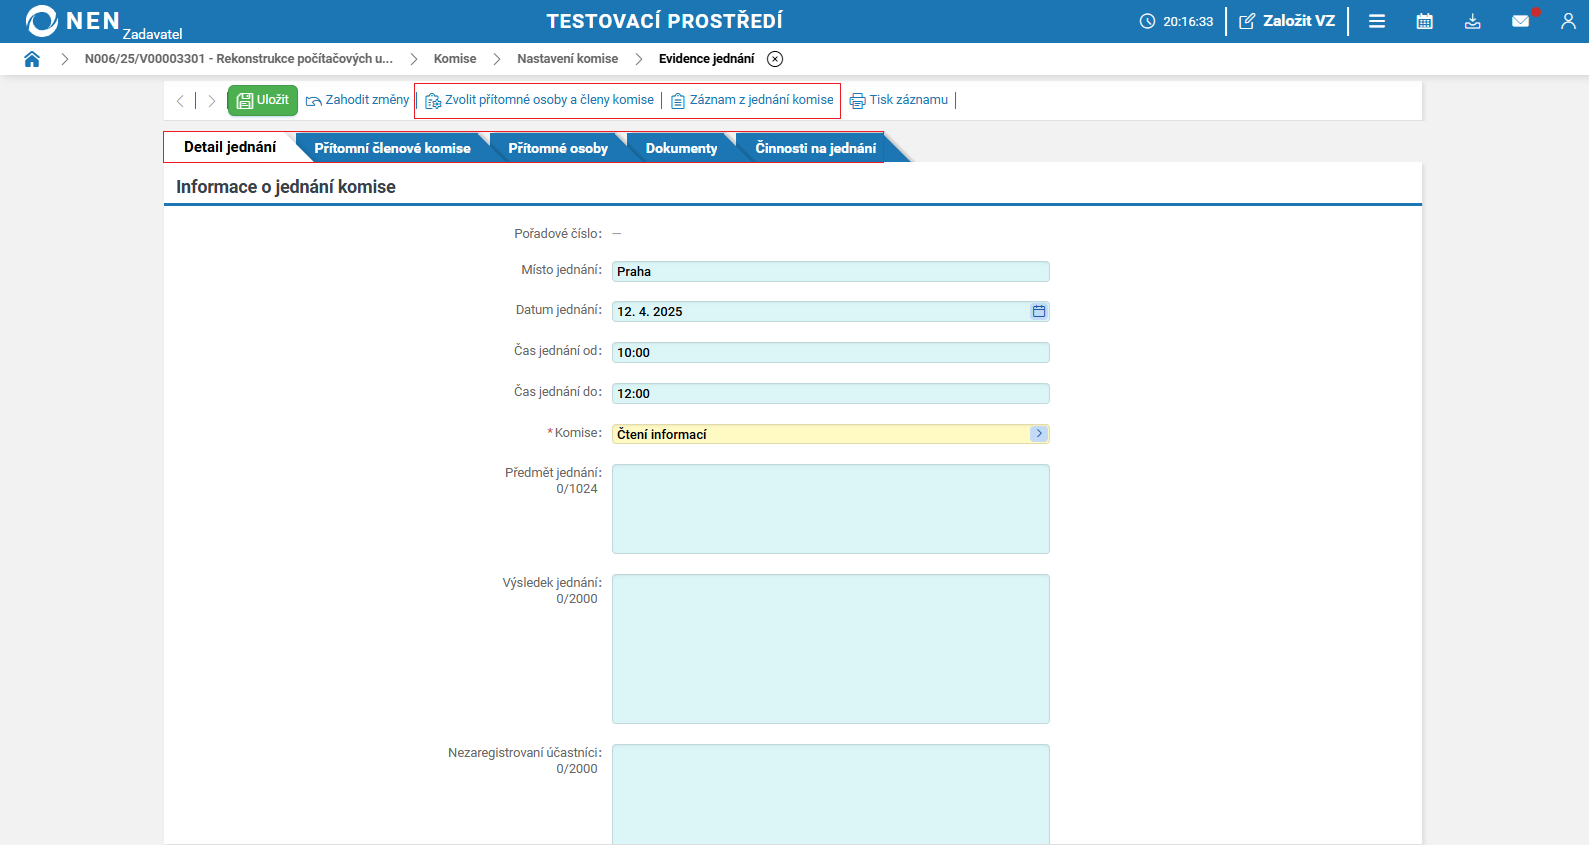Go to the home page icon

tap(32, 59)
